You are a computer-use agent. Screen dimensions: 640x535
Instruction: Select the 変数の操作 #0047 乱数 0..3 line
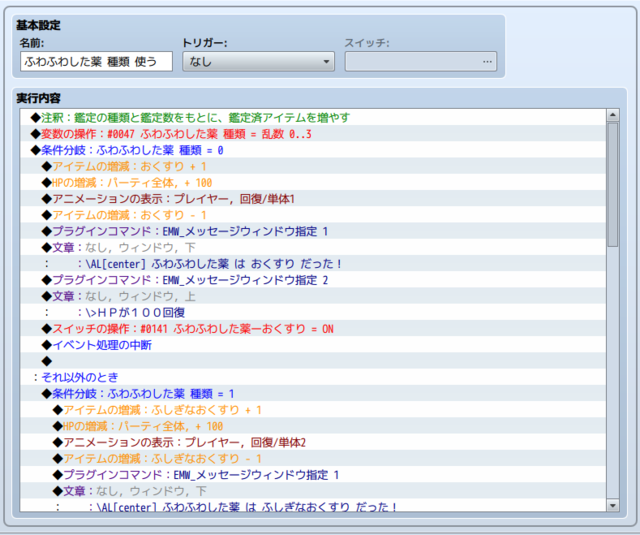[x=313, y=134]
